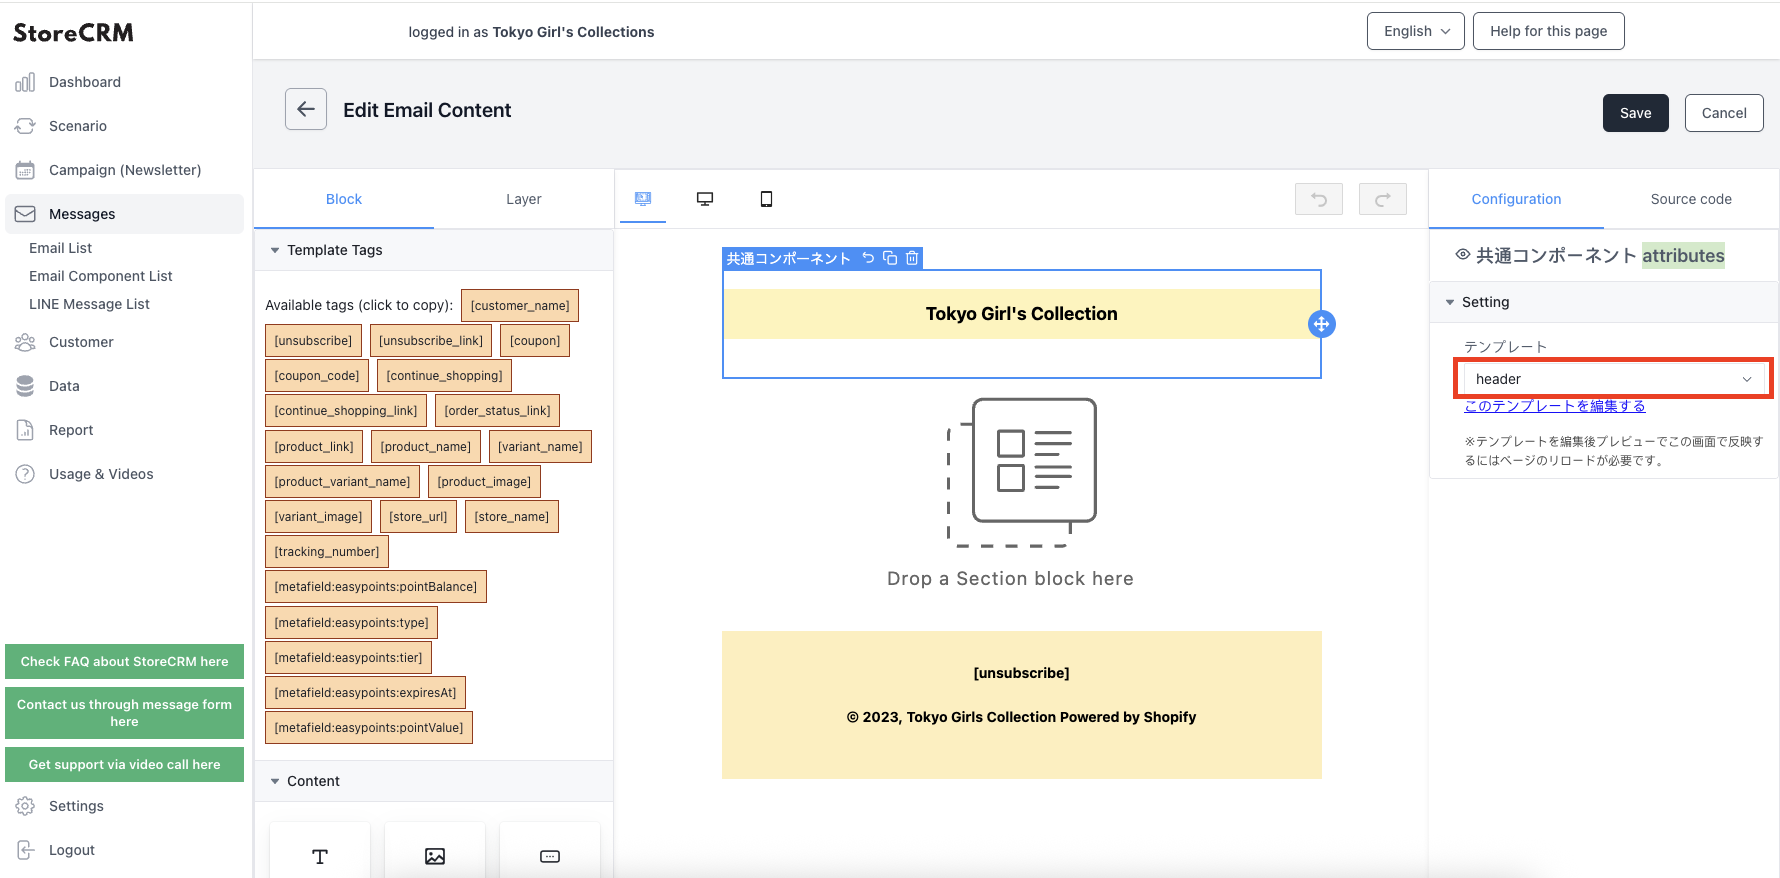
Task: Click the blue move handle
Action: [1322, 324]
